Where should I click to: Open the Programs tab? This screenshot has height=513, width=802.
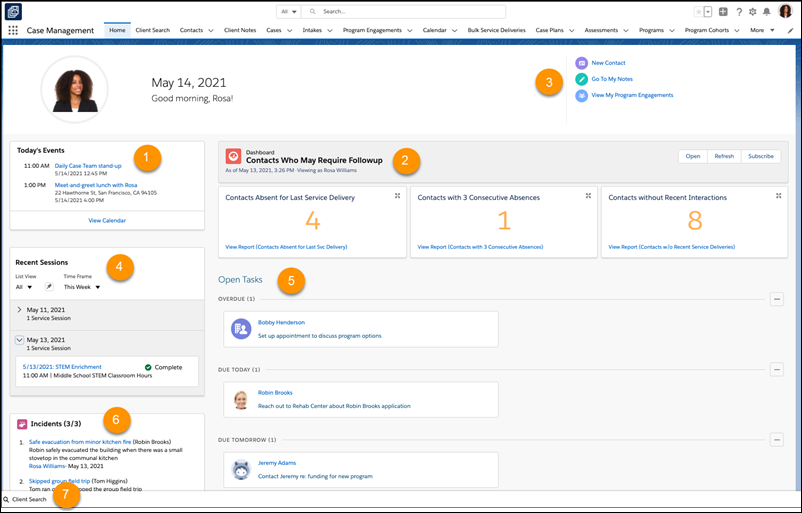click(x=651, y=30)
